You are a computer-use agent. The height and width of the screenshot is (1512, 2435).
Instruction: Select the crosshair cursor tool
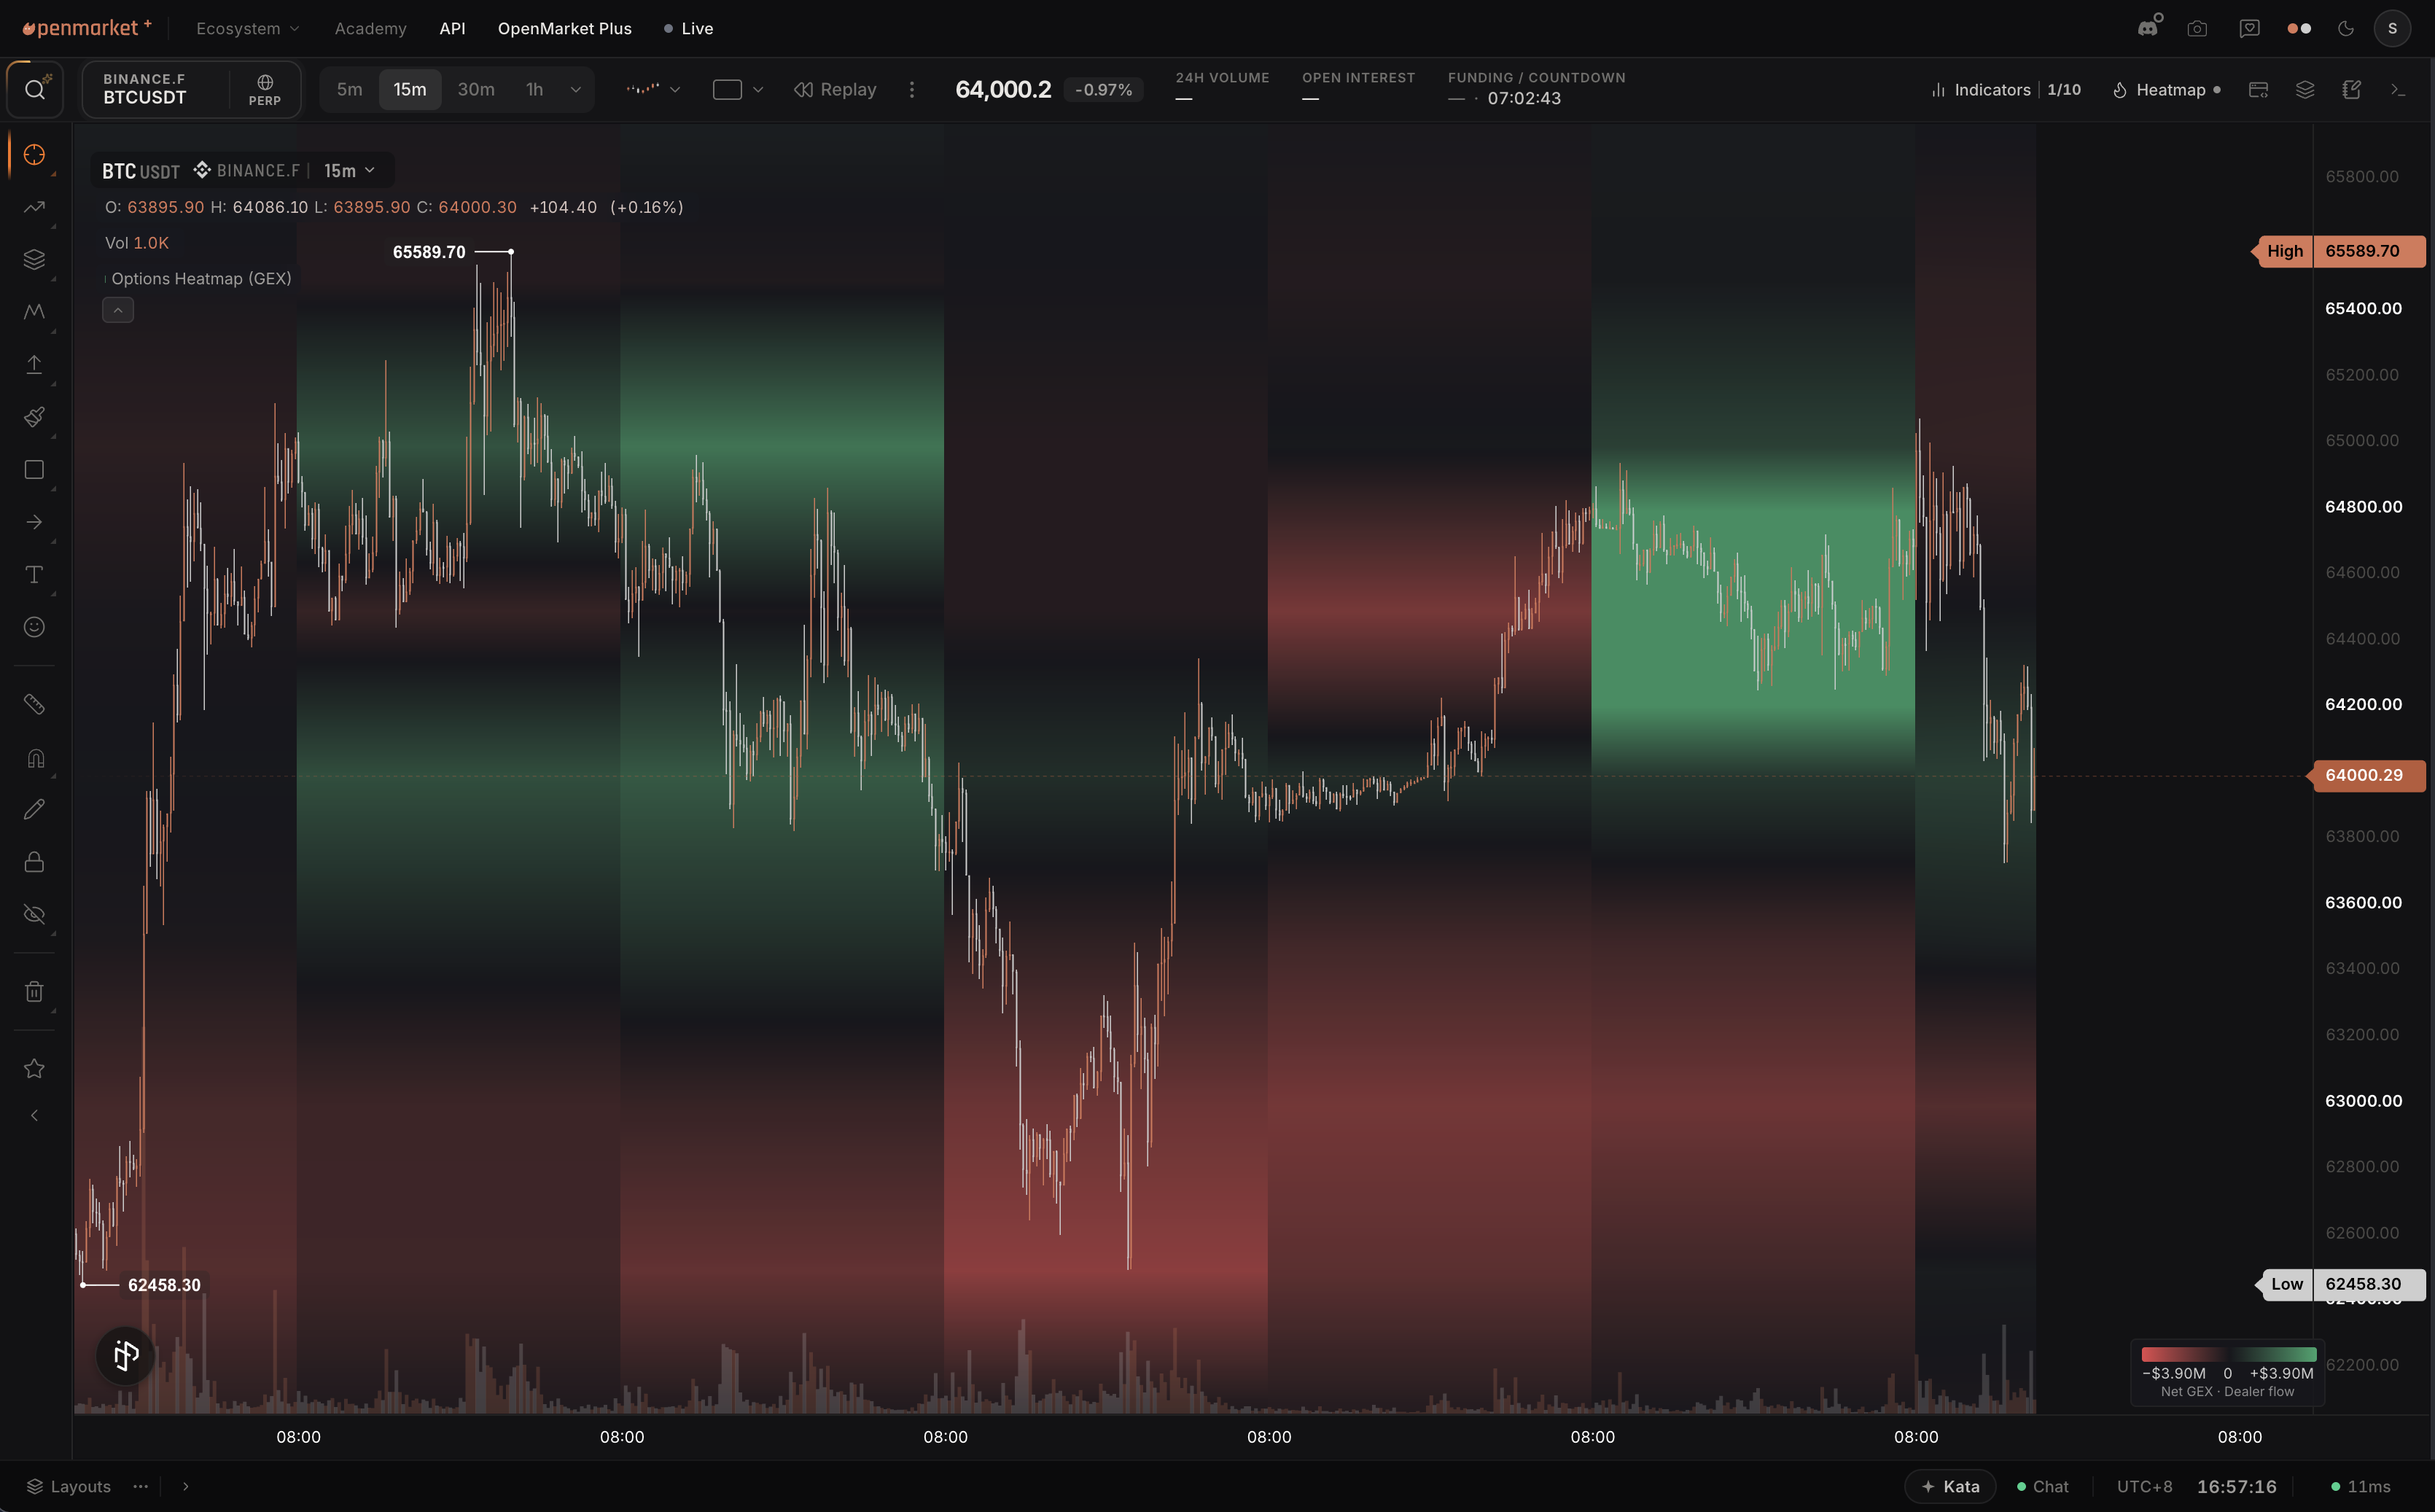(34, 155)
